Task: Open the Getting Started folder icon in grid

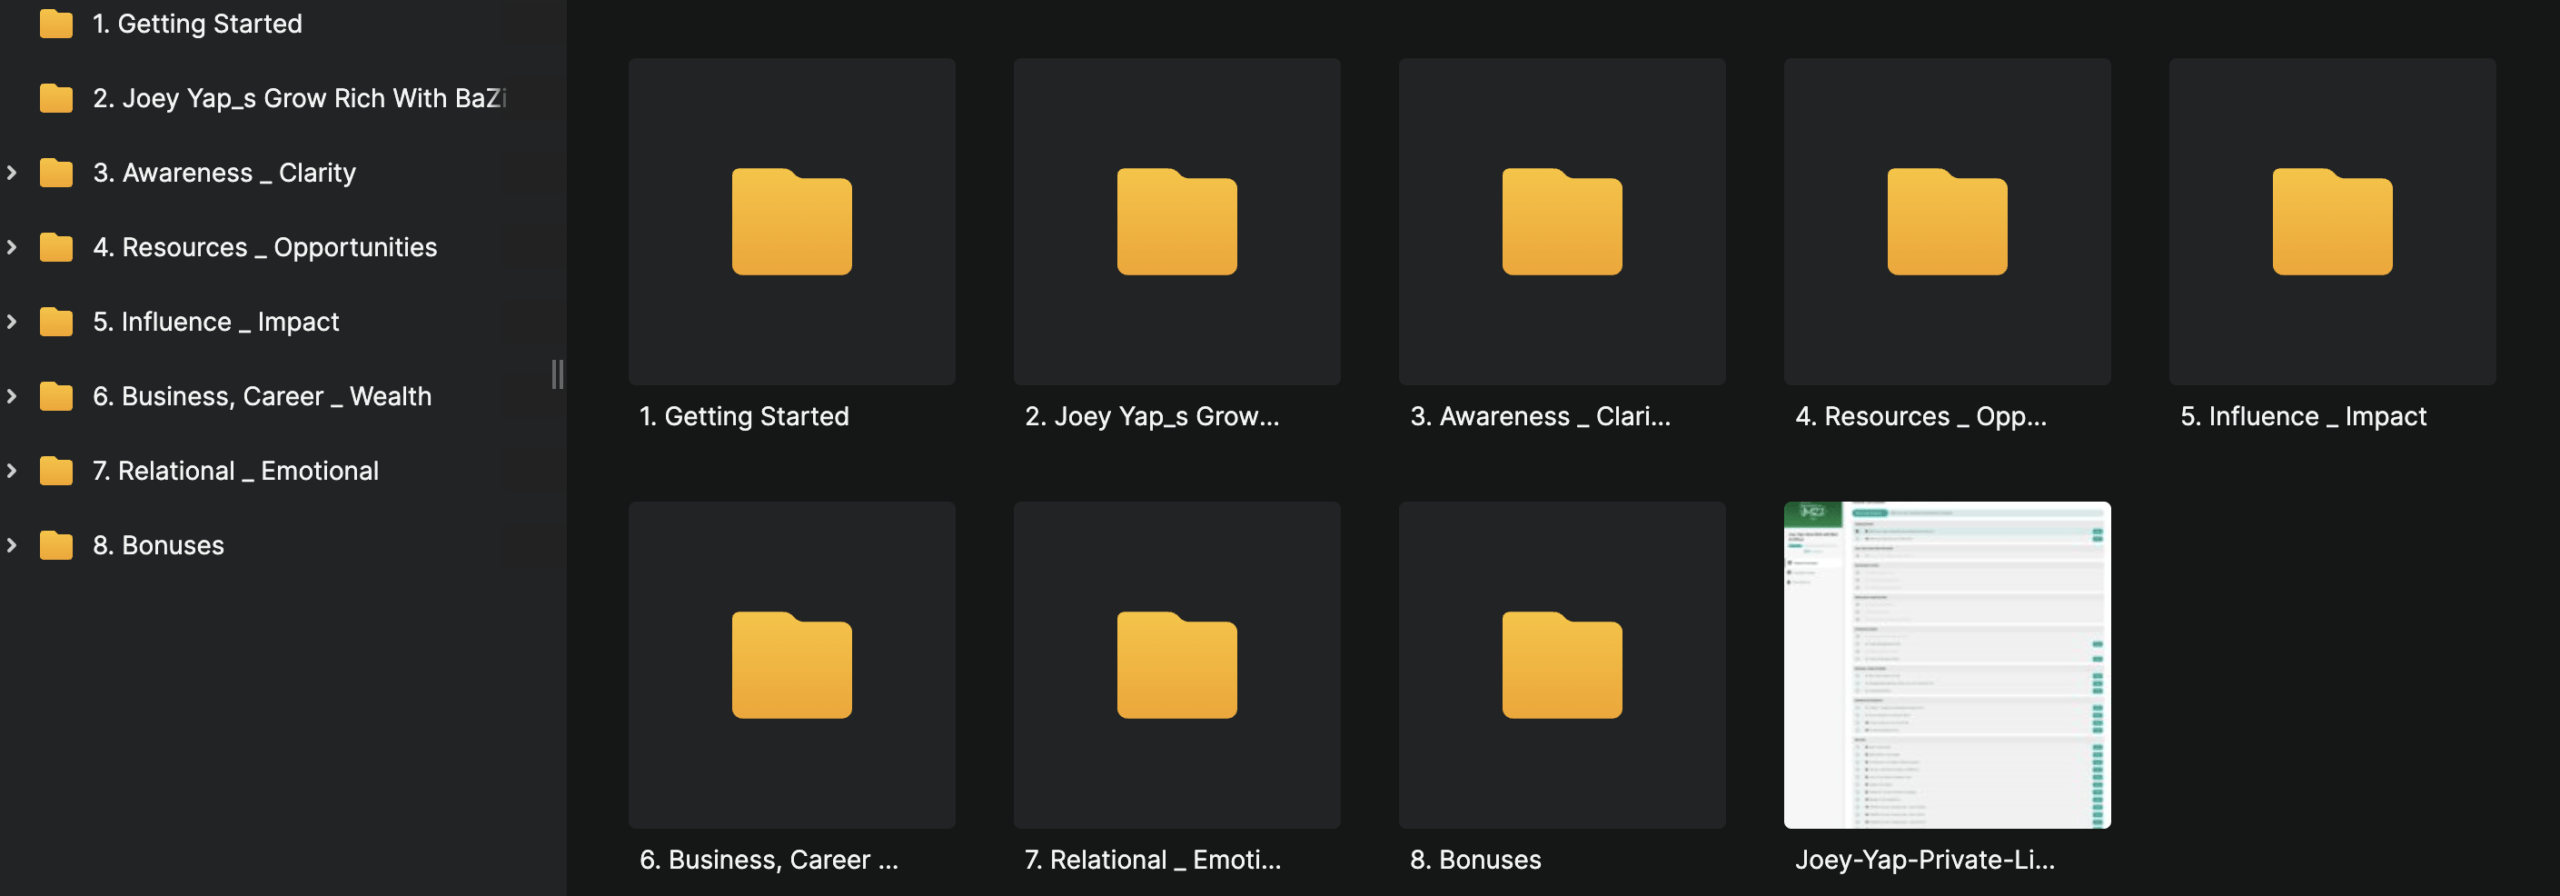Action: [x=791, y=221]
